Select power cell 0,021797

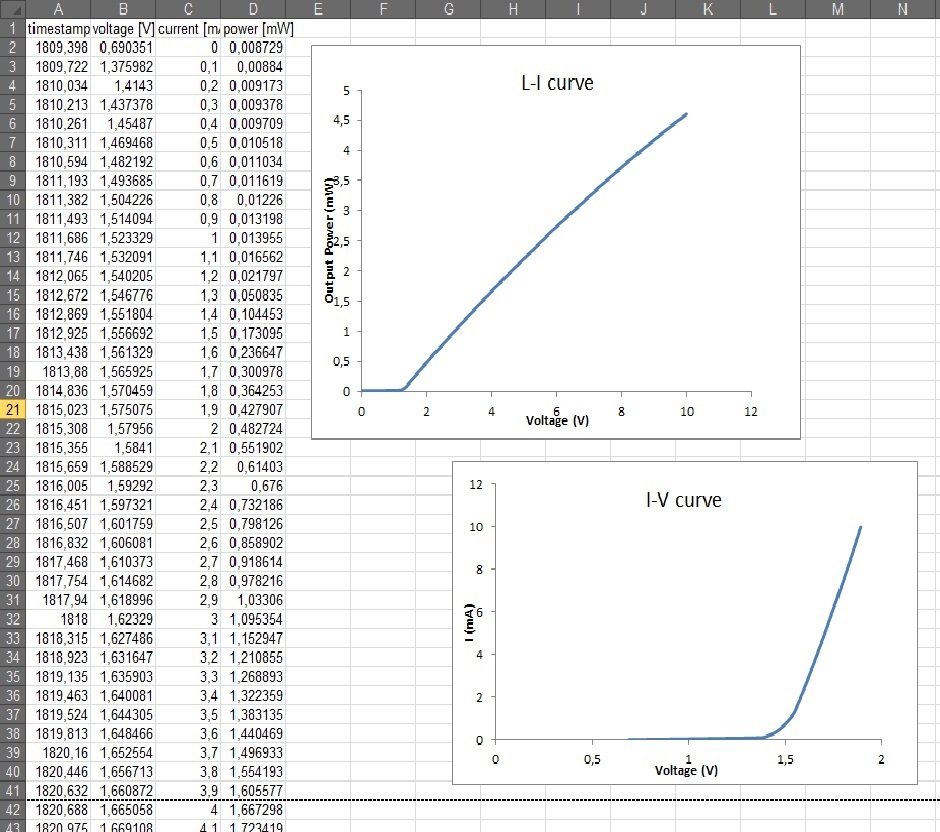pos(253,276)
